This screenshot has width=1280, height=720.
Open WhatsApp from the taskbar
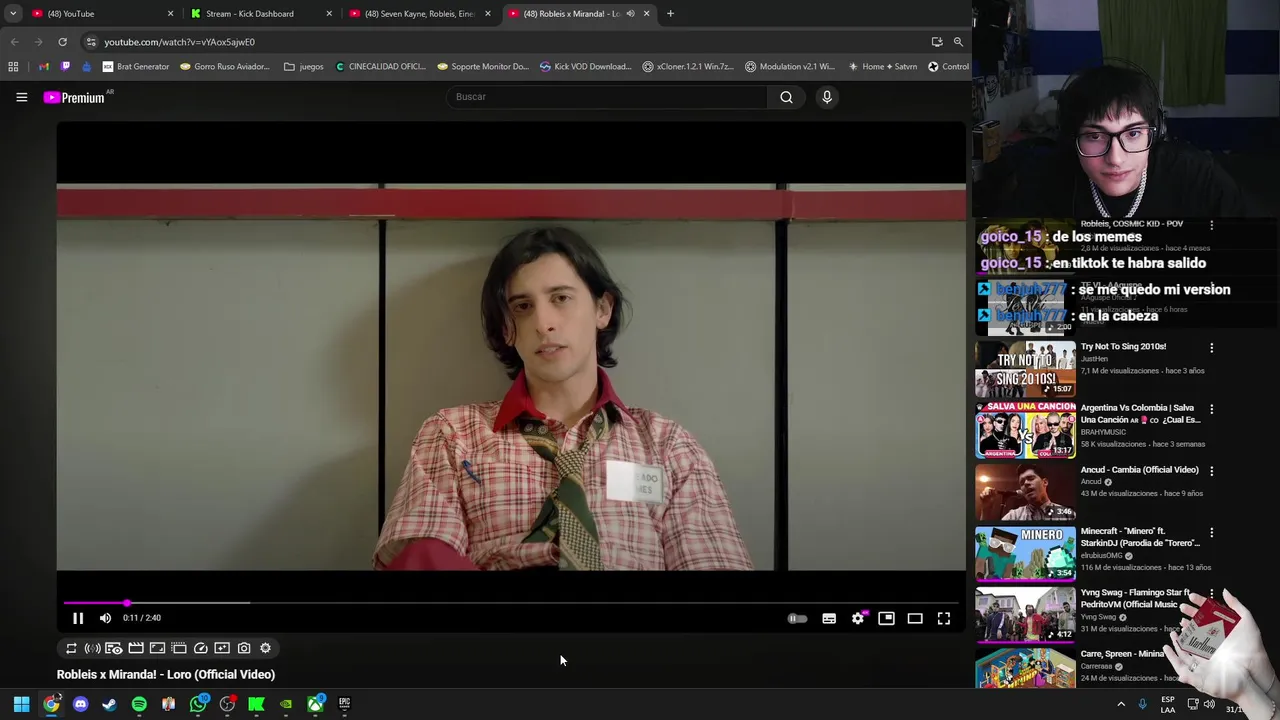click(198, 704)
